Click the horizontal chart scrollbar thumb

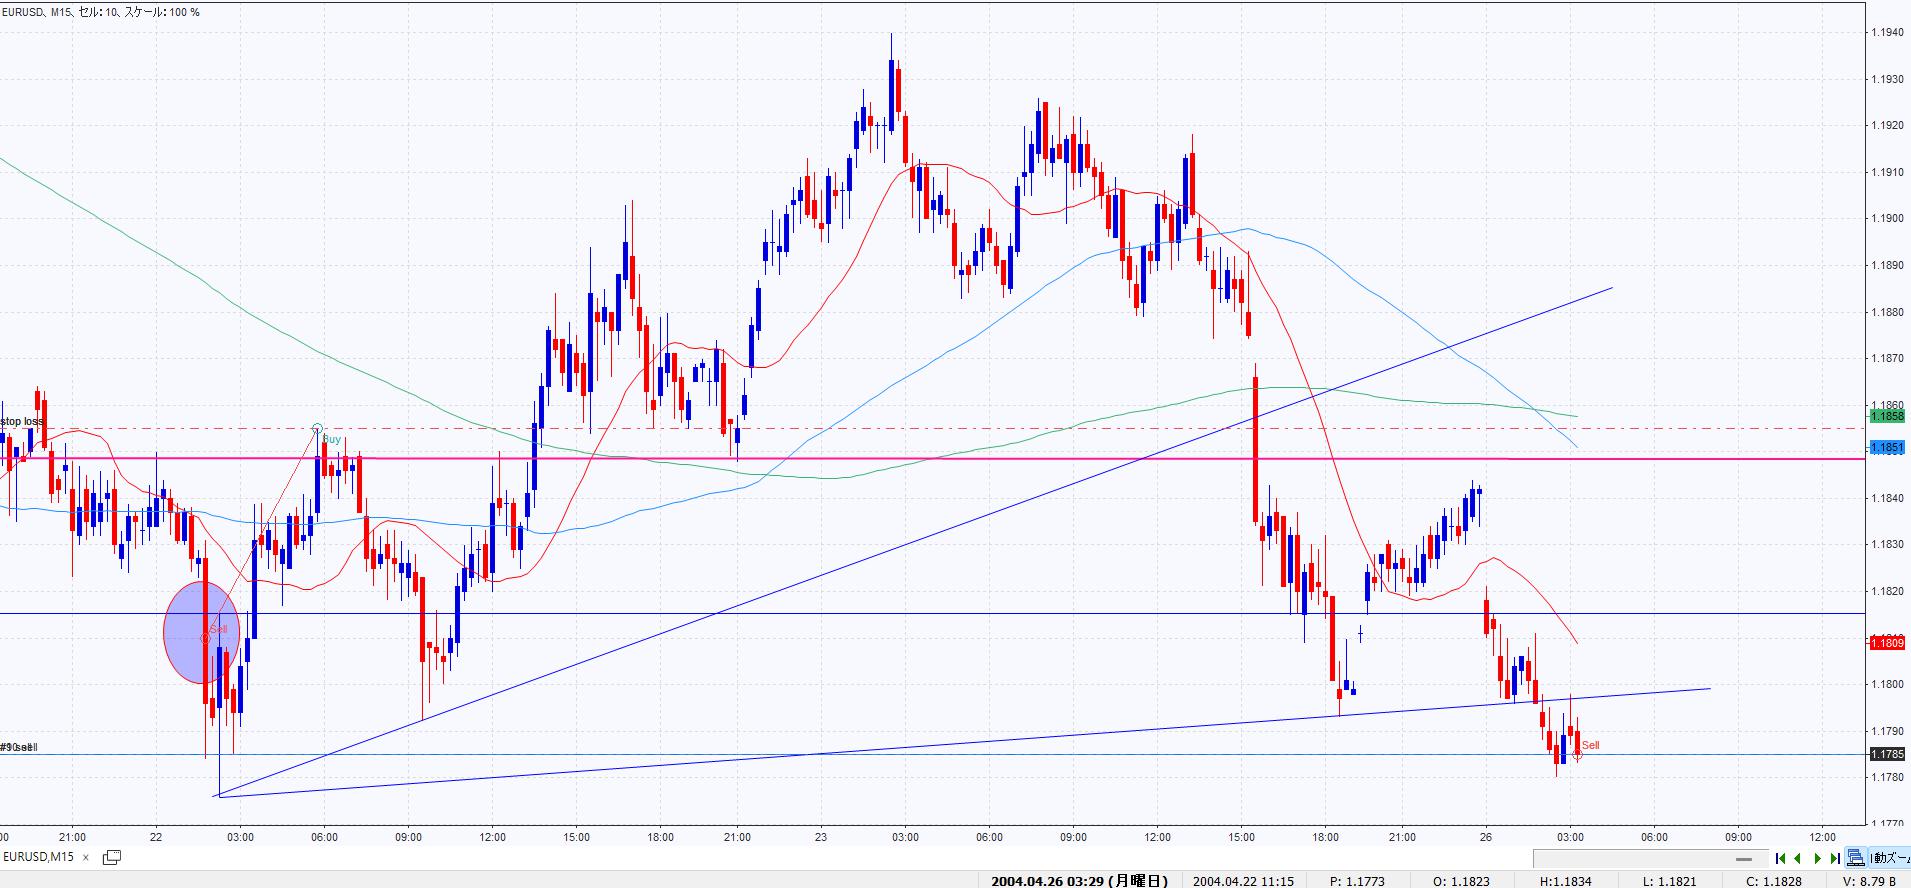[1746, 858]
